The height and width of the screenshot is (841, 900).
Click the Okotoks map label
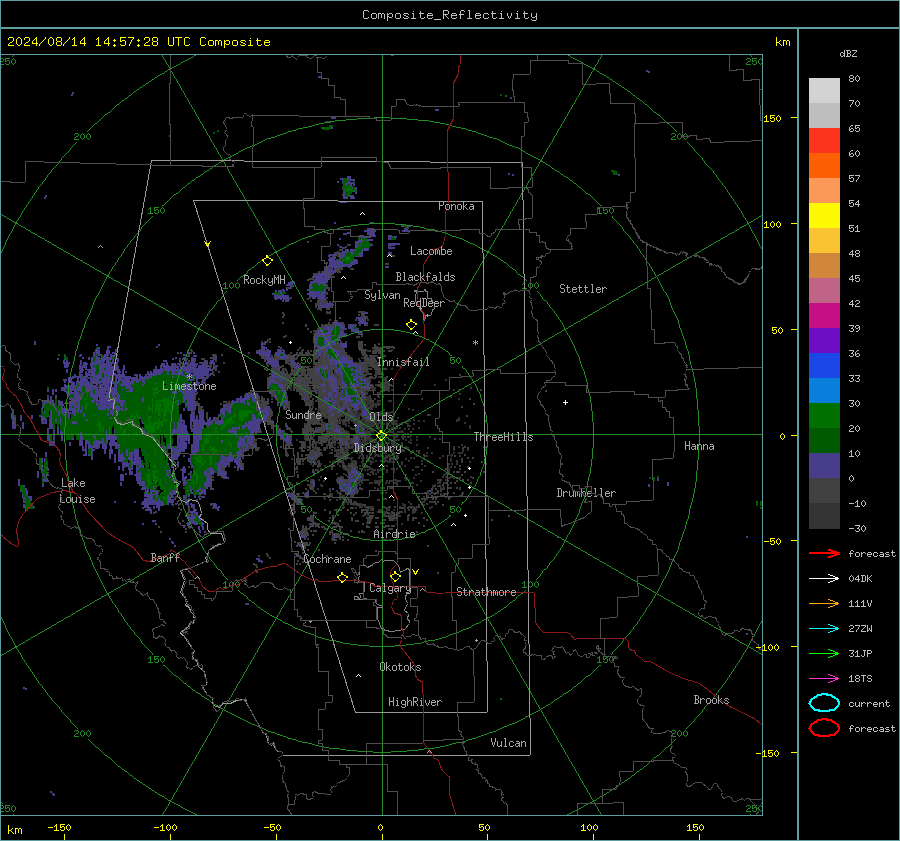[x=400, y=667]
